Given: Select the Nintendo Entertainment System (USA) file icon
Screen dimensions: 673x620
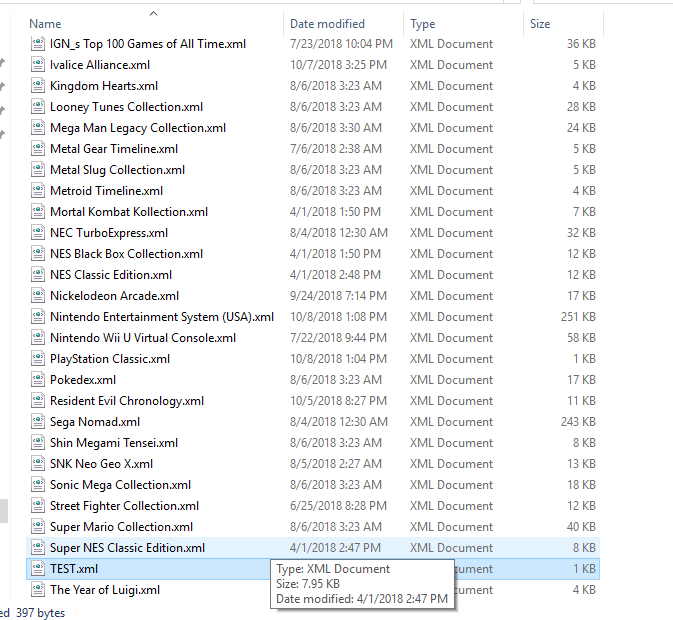Looking at the screenshot, I should [38, 317].
